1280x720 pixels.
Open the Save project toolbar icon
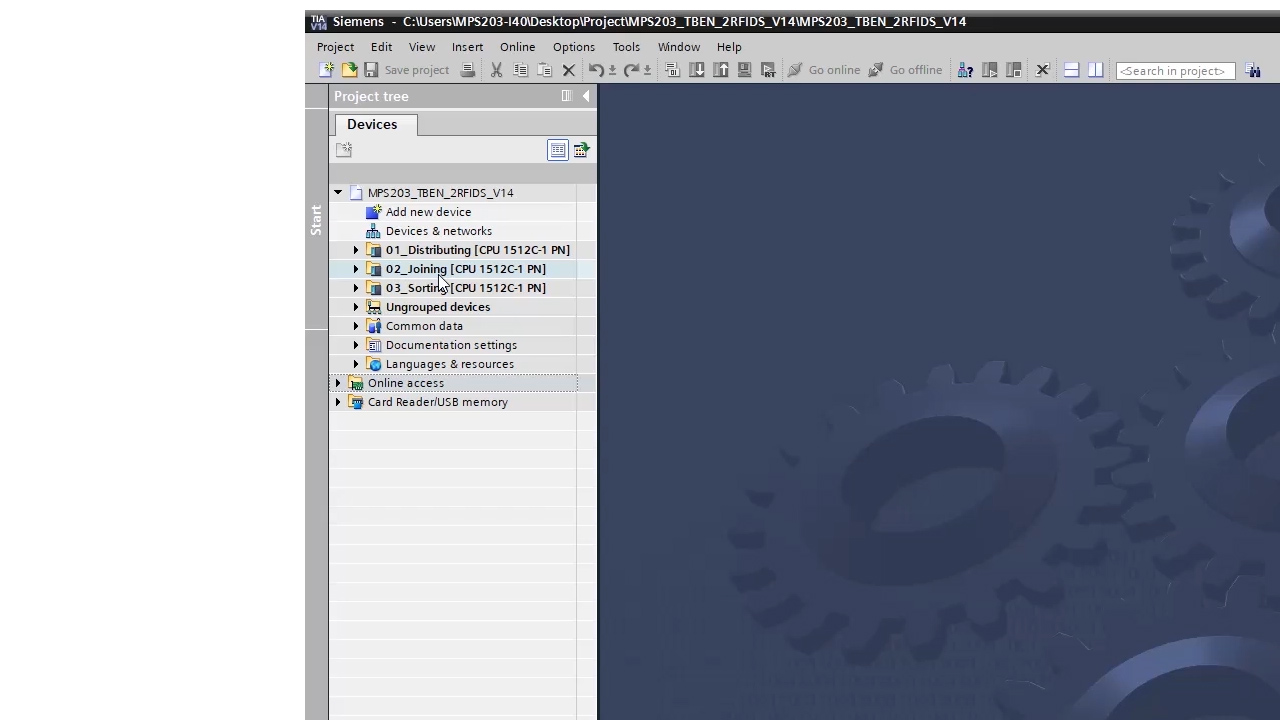tap(371, 69)
